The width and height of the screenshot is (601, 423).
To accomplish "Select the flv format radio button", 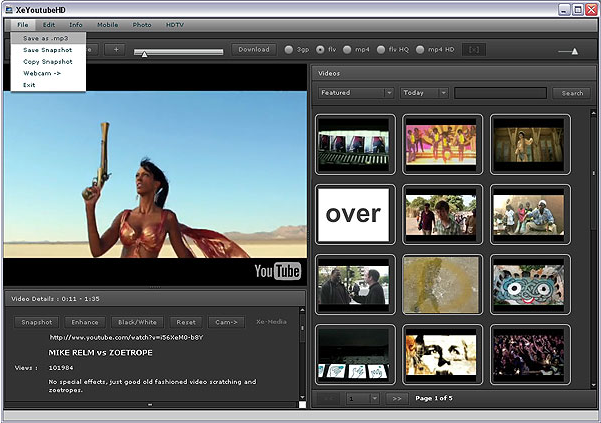I will click(x=320, y=50).
